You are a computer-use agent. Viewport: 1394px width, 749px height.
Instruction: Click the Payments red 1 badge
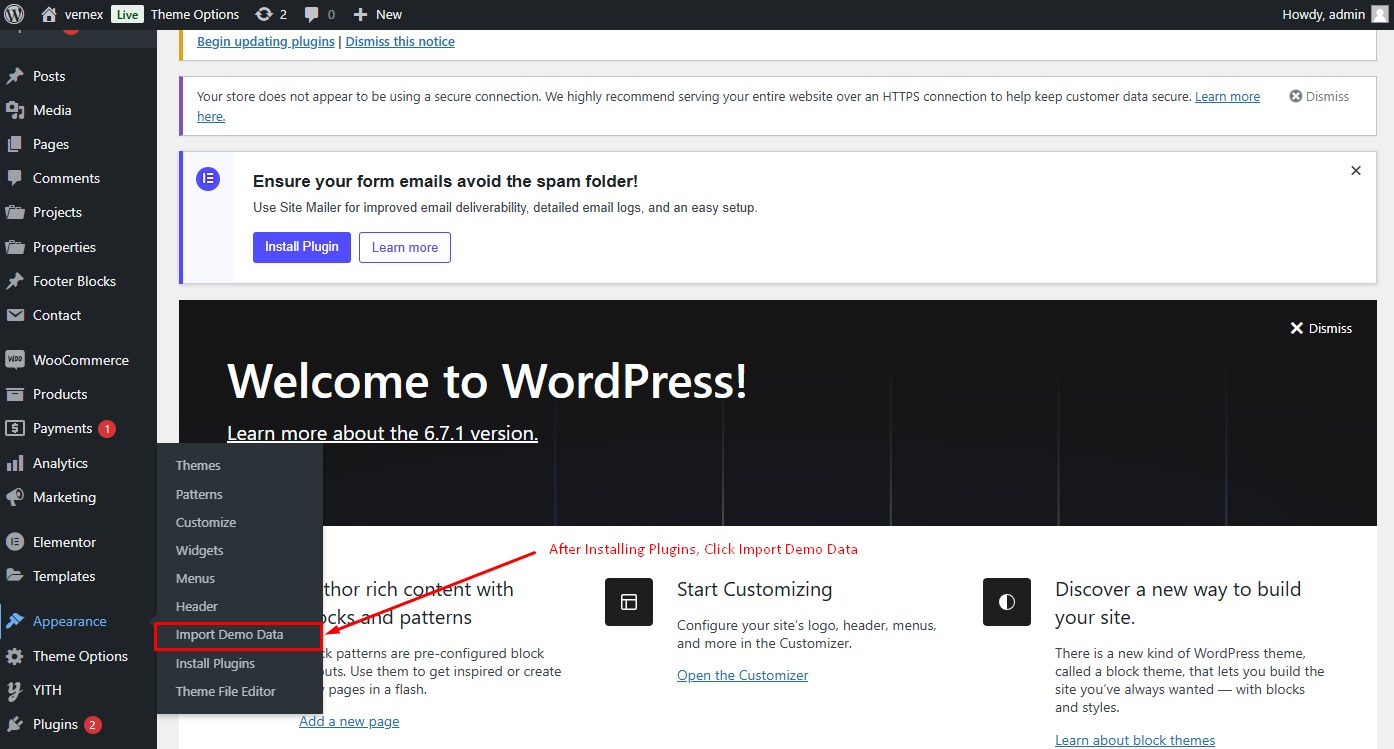click(107, 428)
